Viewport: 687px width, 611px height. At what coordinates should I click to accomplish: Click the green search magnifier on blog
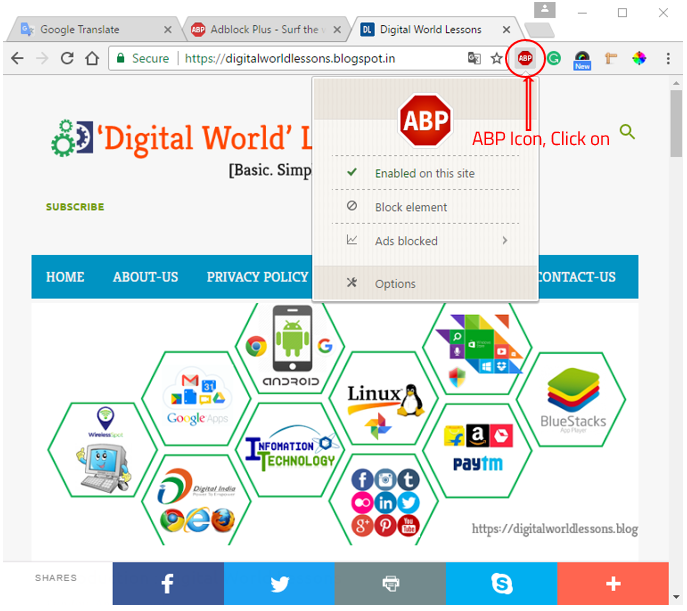tap(627, 131)
